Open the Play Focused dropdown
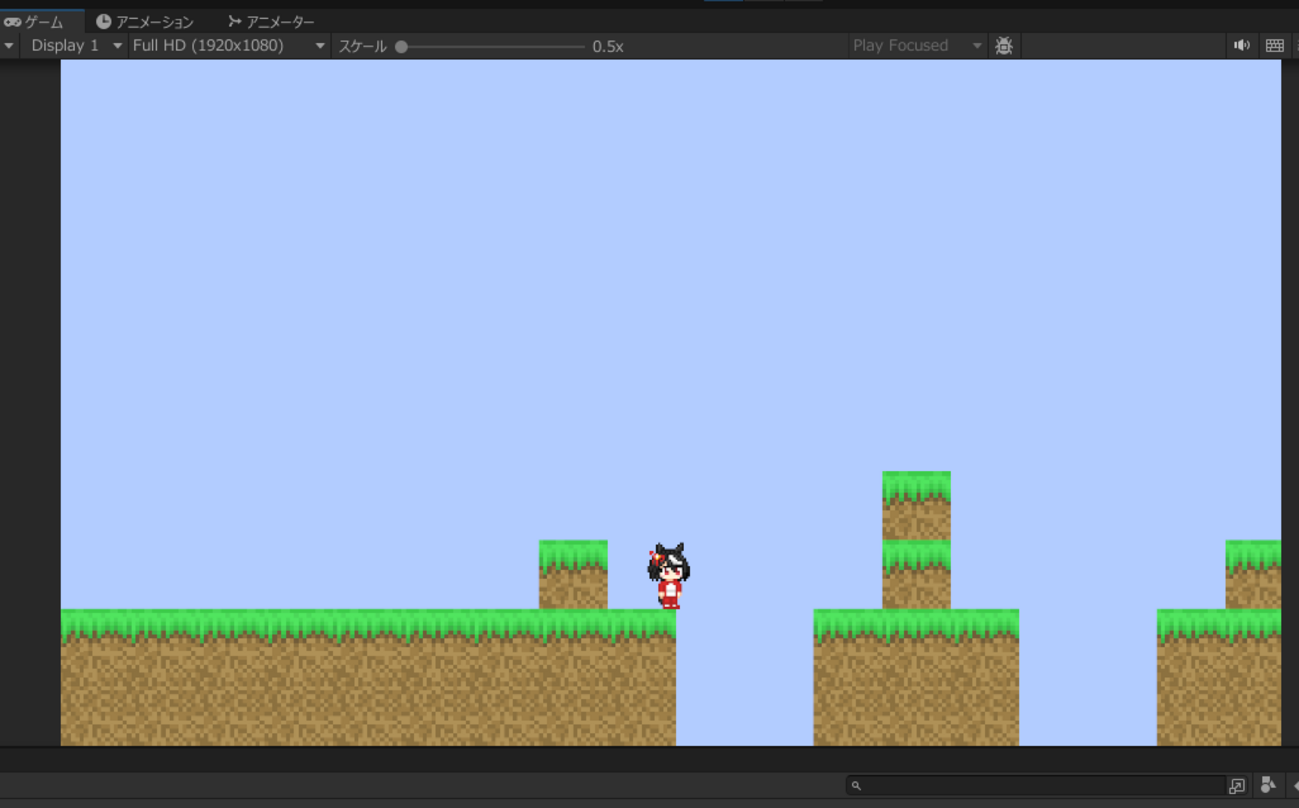Image resolution: width=1299 pixels, height=808 pixels. [915, 45]
